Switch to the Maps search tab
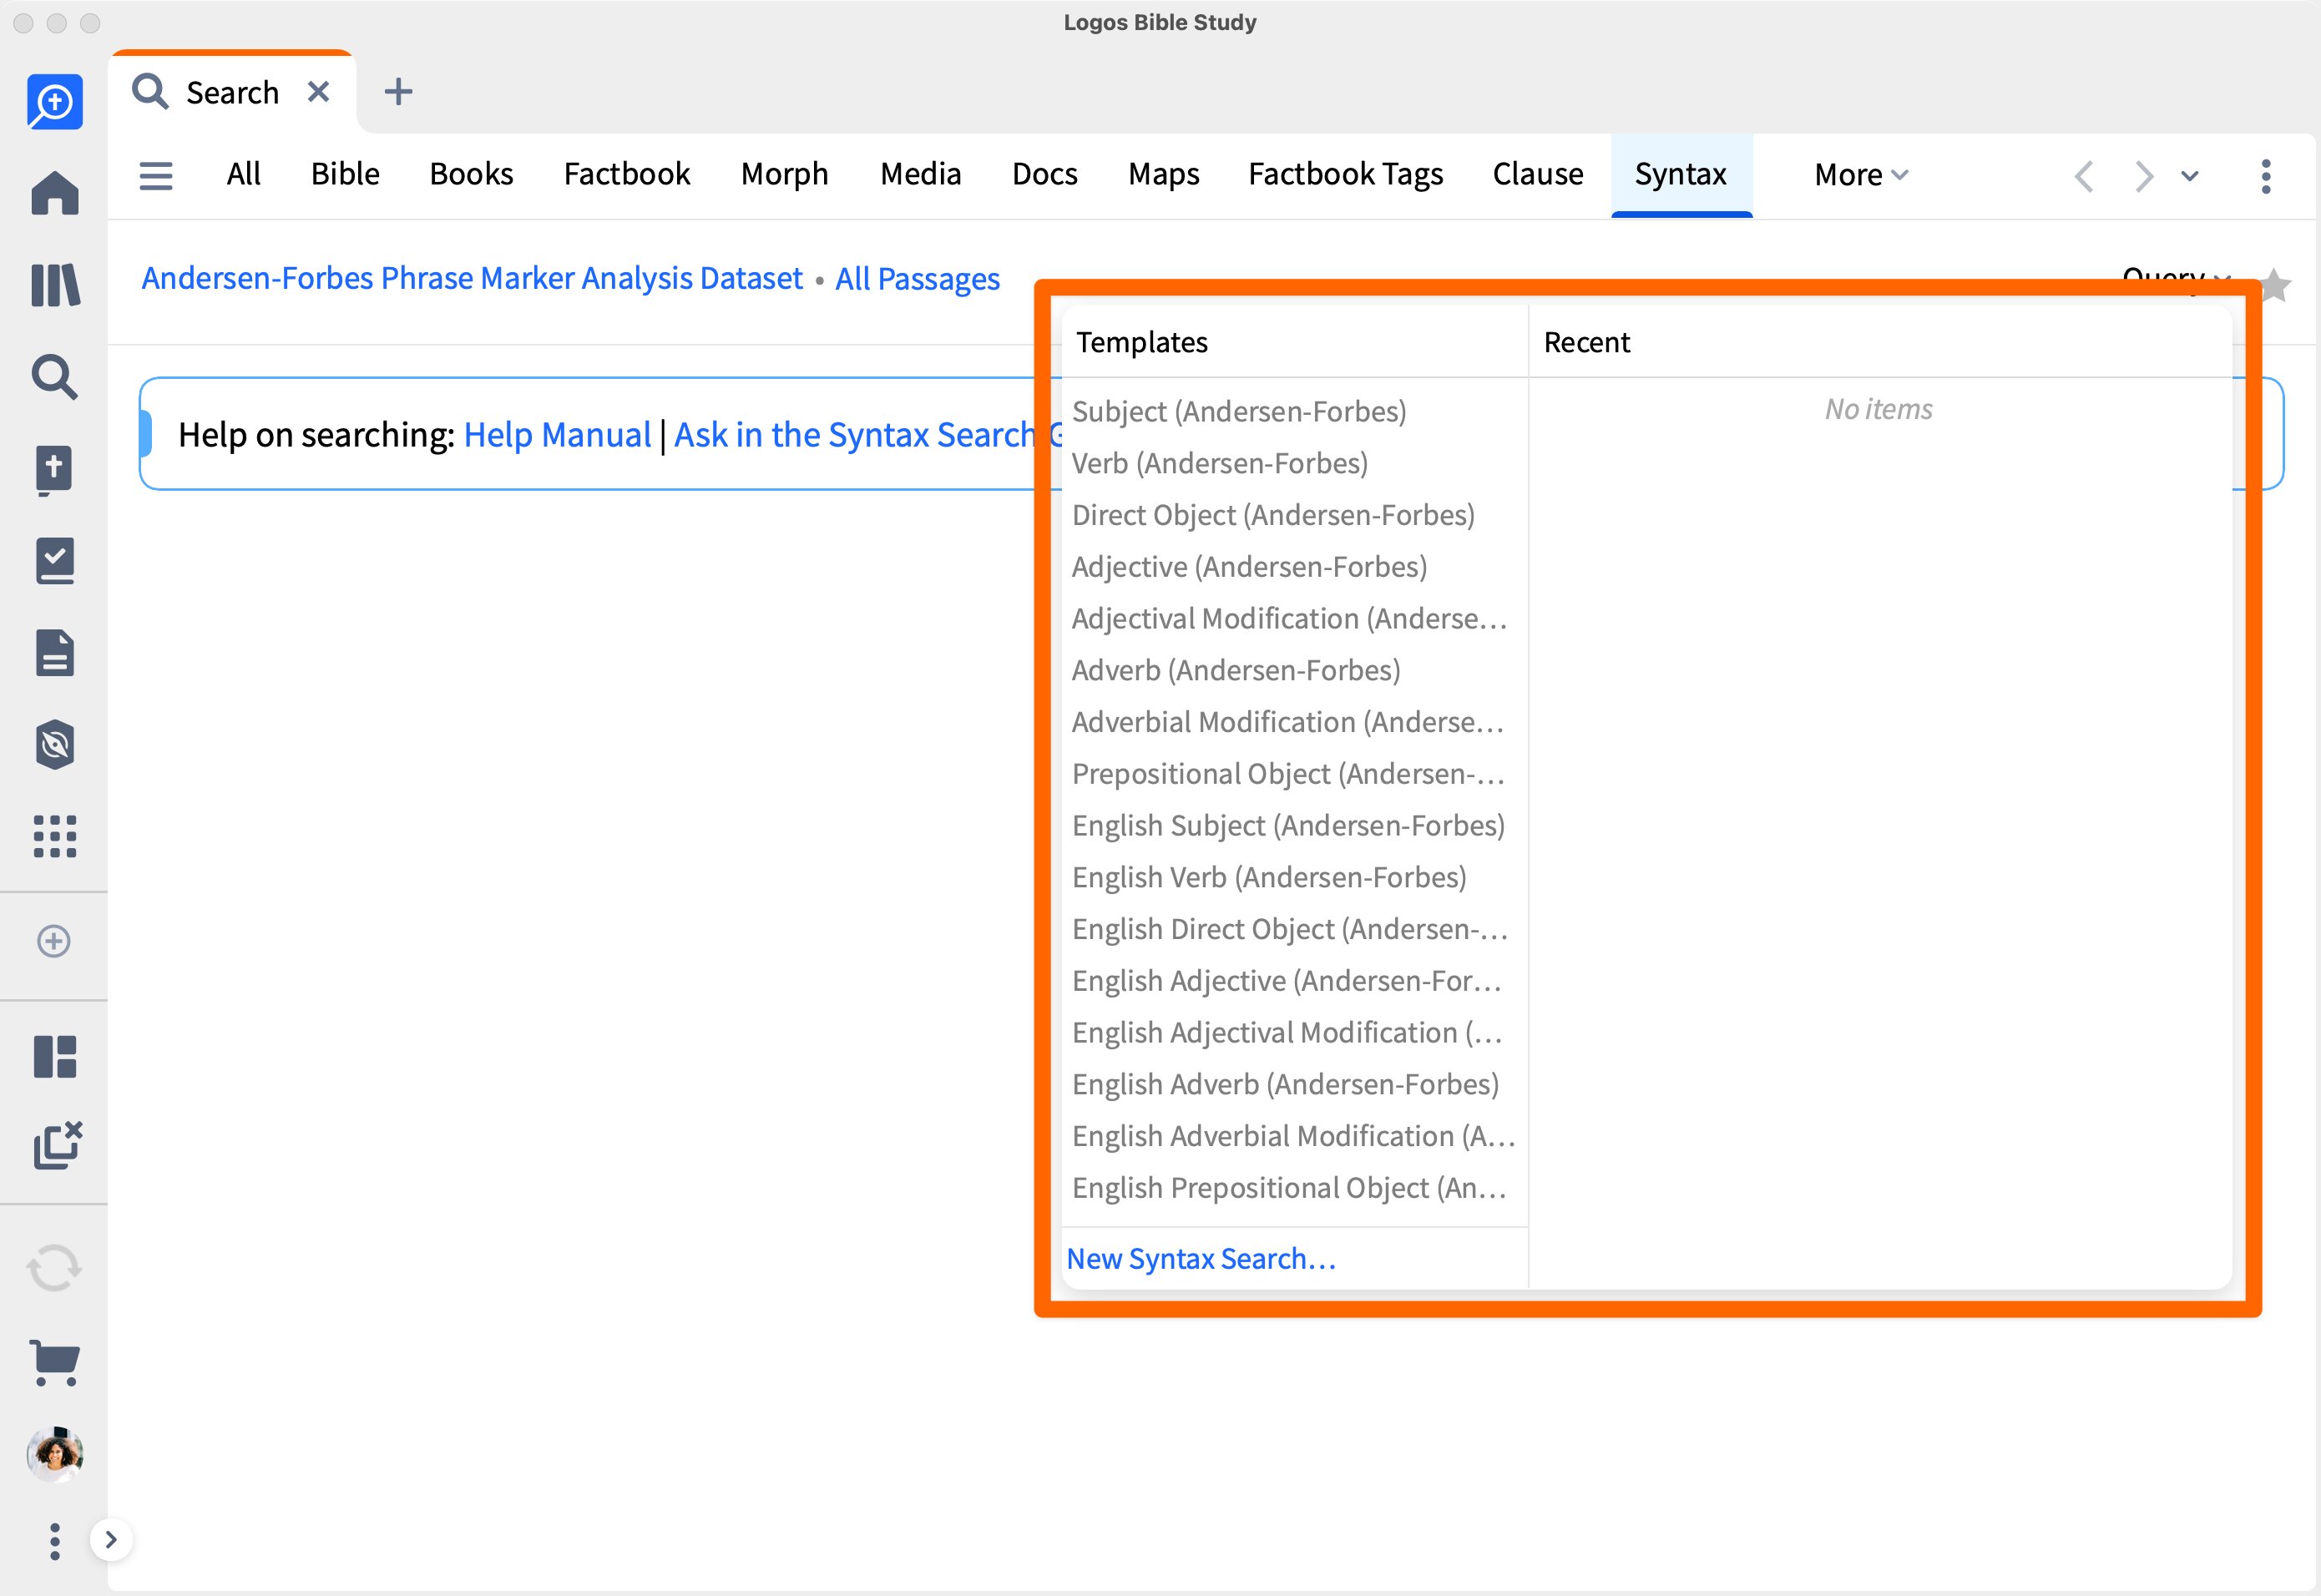Viewport: 2321px width, 1596px height. pyautogui.click(x=1164, y=175)
